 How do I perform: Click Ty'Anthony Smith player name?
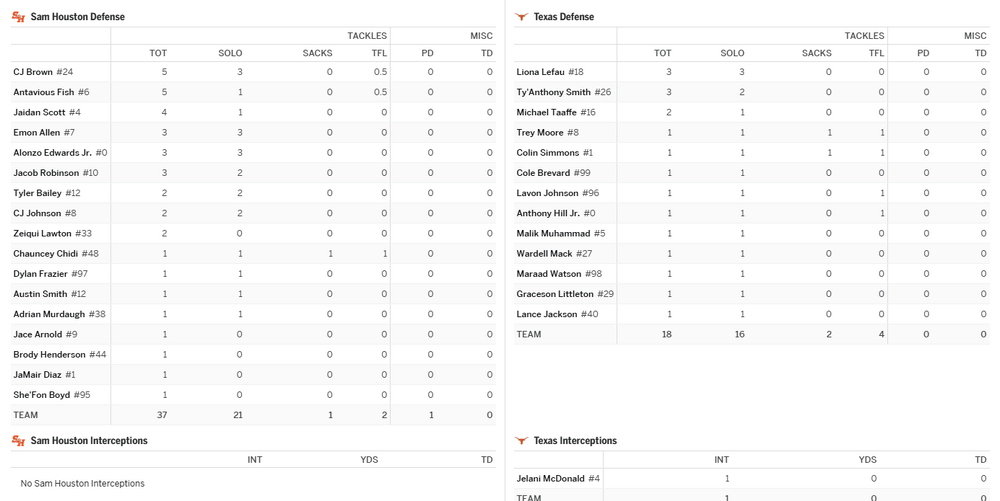click(553, 92)
